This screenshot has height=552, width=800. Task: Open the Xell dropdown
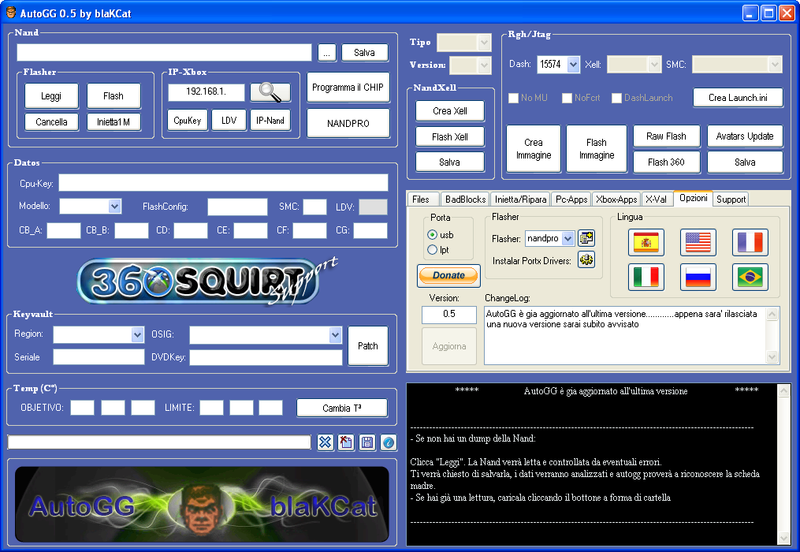click(x=655, y=64)
